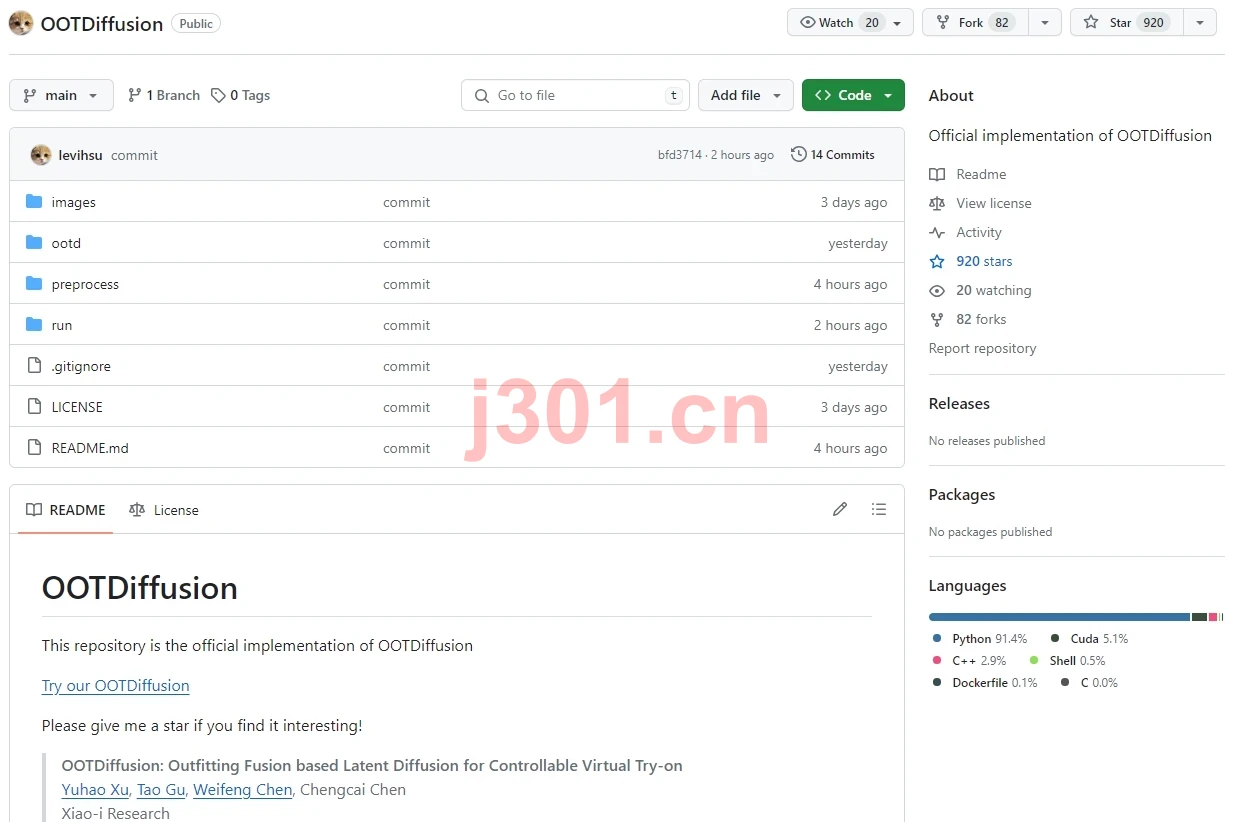Open the .gitignore file
The width and height of the screenshot is (1241, 822).
coord(81,366)
